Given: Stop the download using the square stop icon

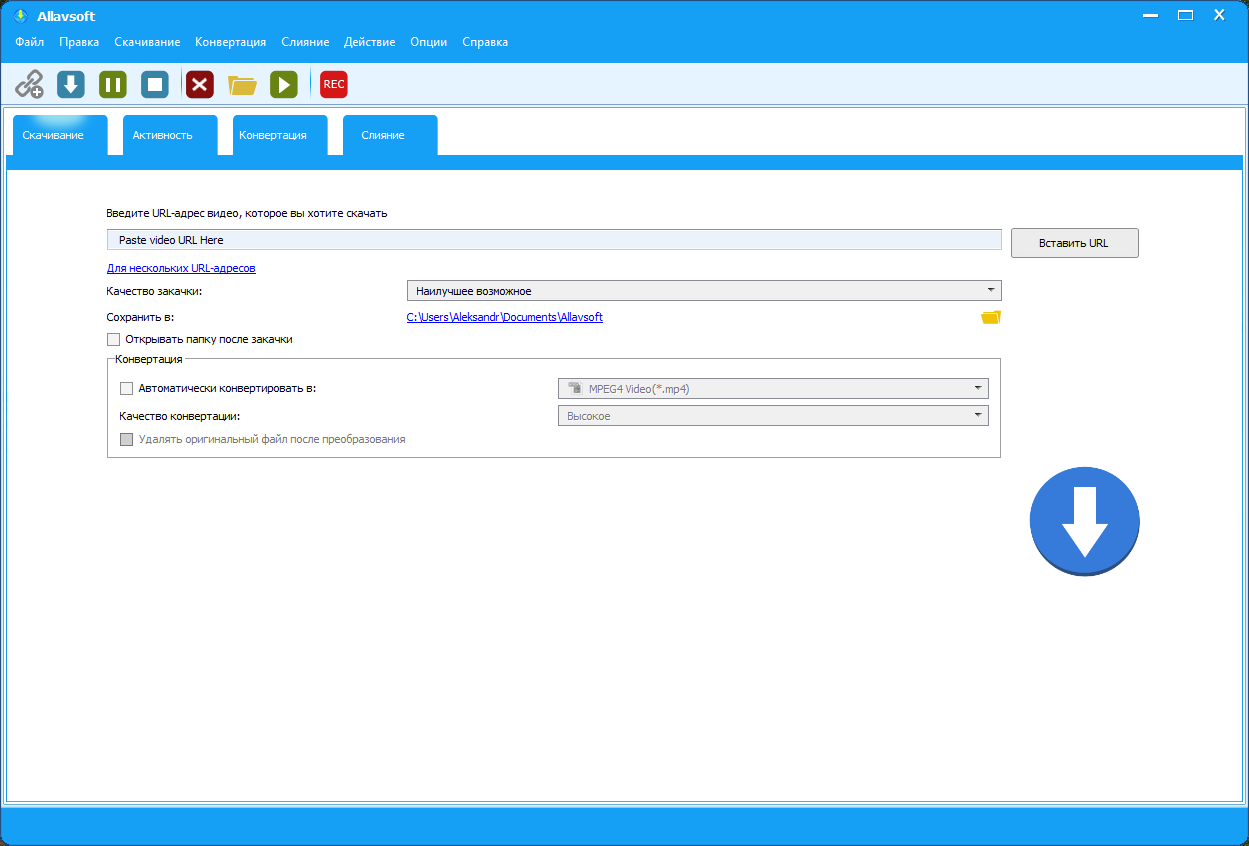Looking at the screenshot, I should (155, 85).
